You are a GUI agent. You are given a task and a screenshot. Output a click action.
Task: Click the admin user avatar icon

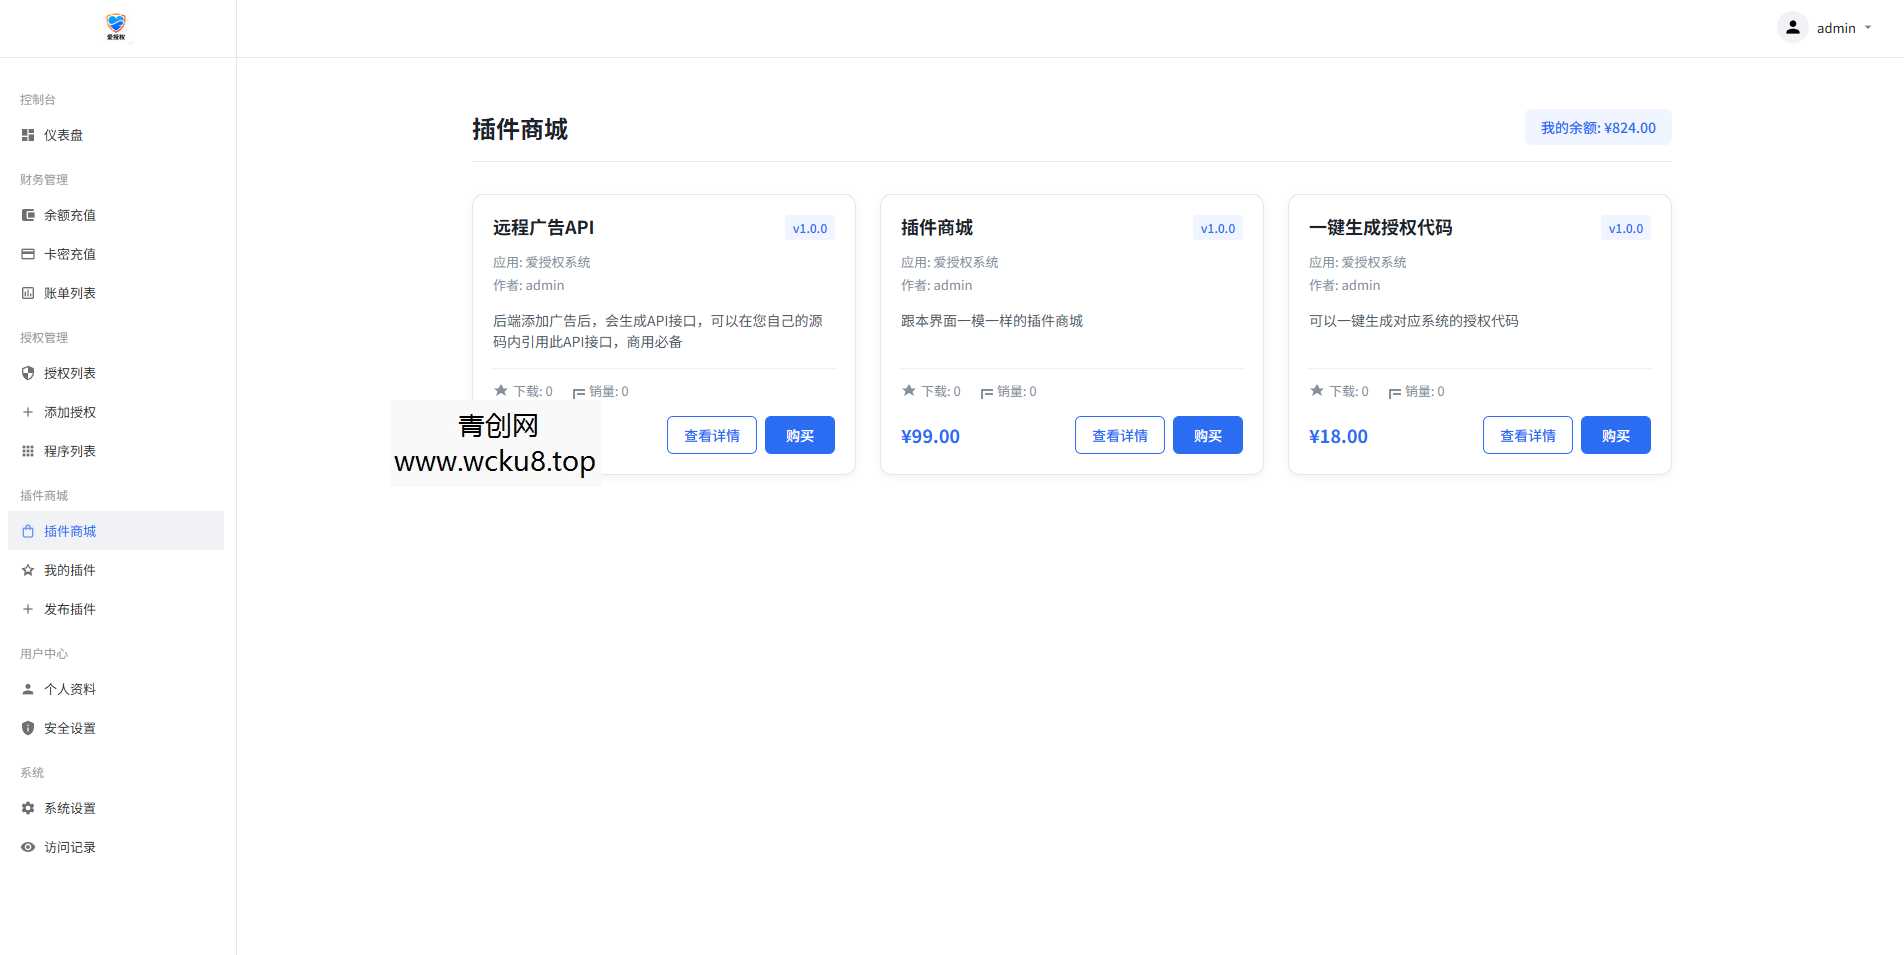pos(1791,27)
